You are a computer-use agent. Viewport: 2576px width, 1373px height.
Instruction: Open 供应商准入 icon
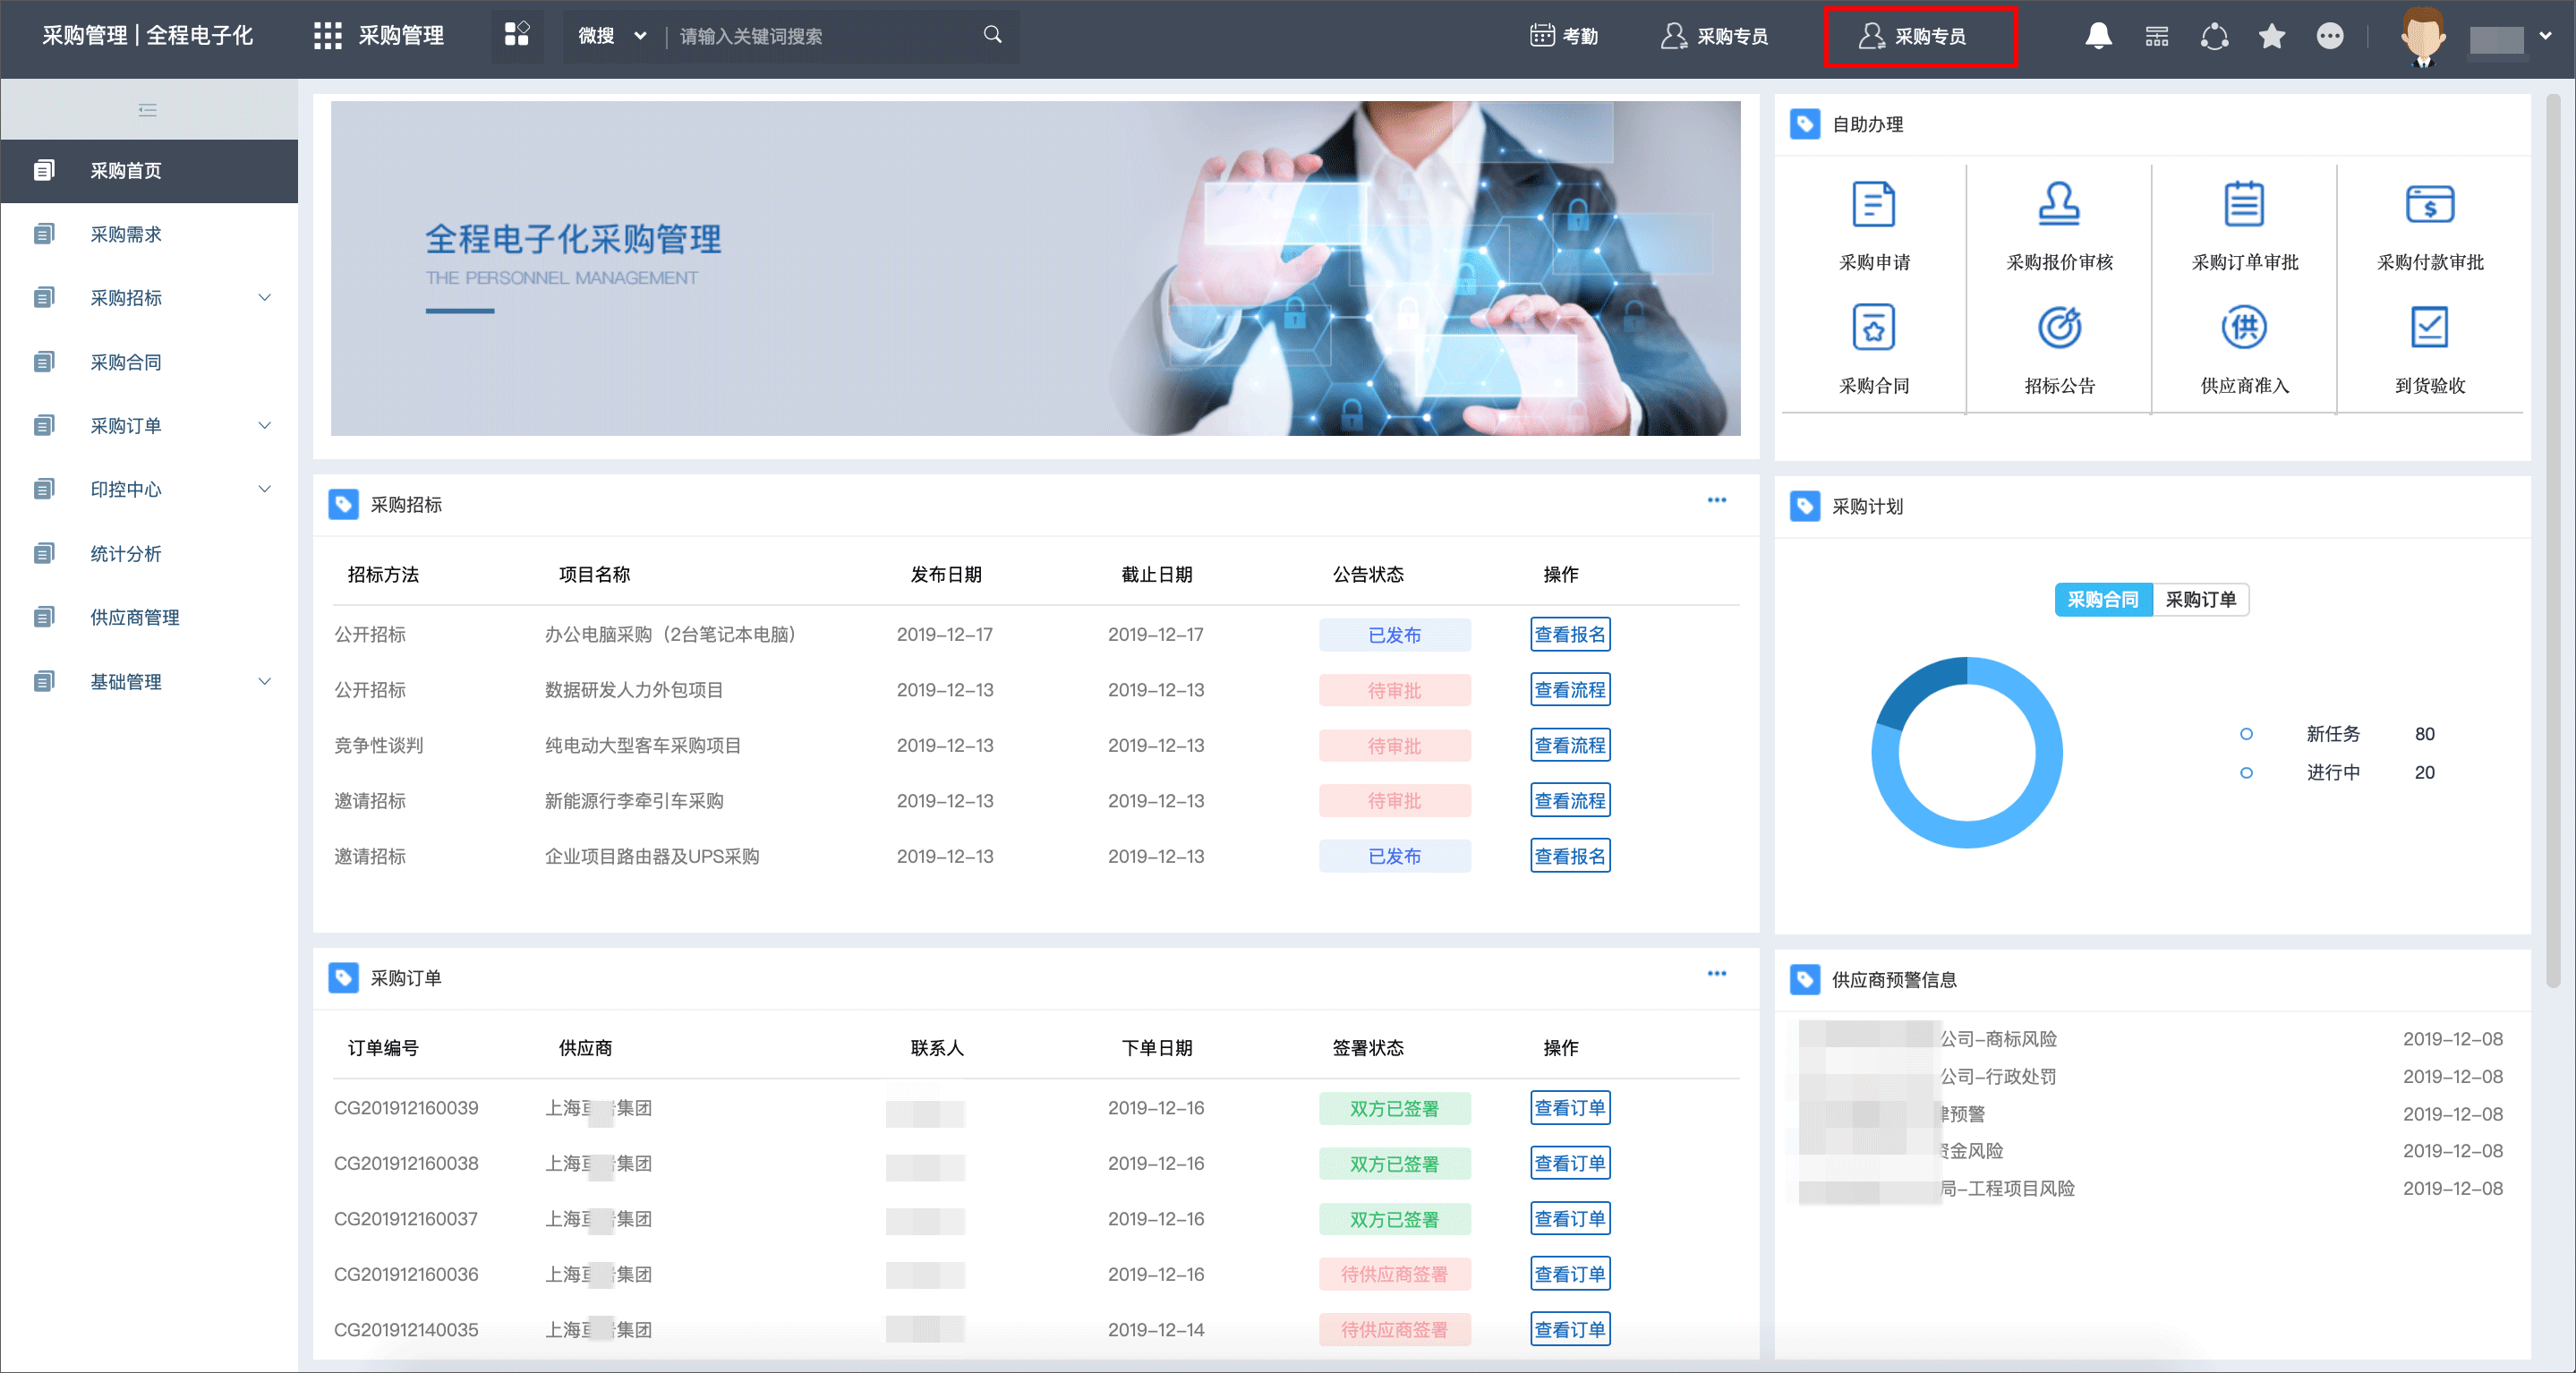pos(2244,327)
